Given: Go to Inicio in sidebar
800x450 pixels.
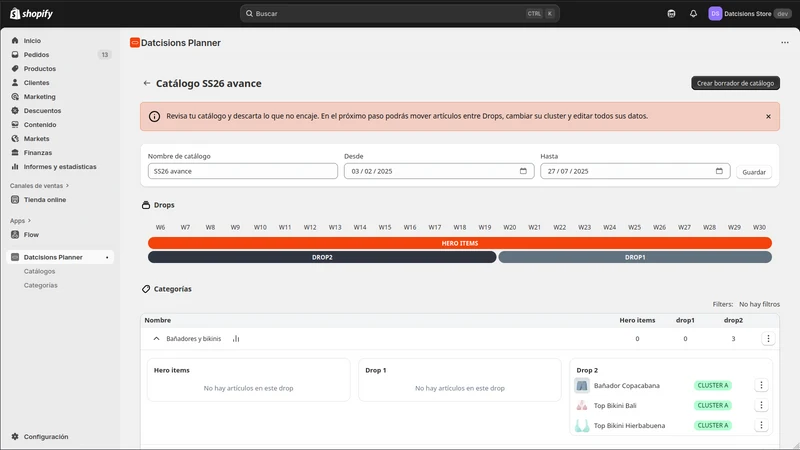Looking at the screenshot, I should pos(32,40).
